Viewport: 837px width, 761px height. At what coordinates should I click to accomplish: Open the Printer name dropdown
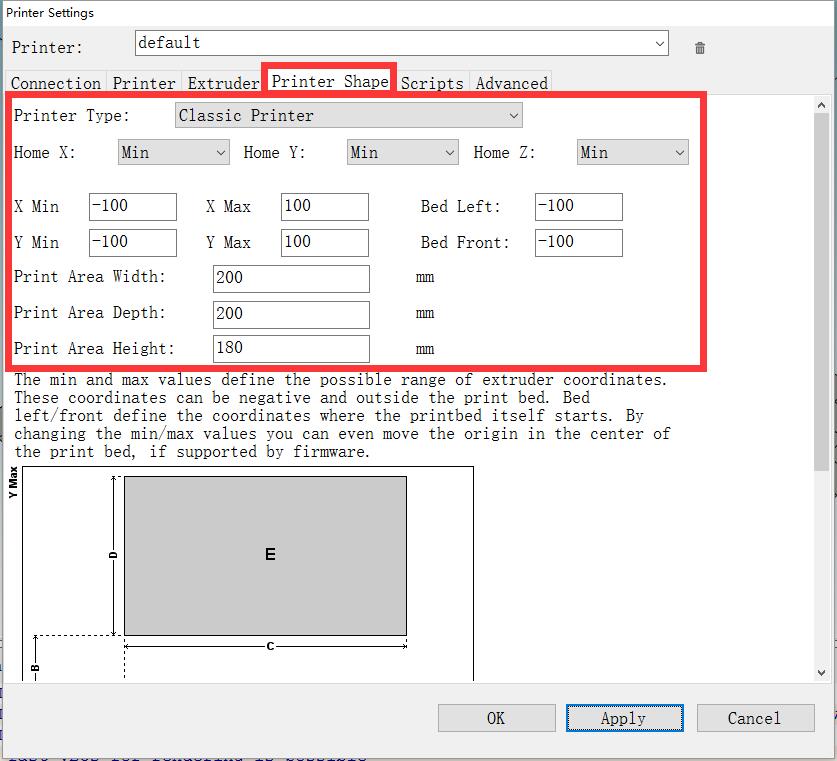660,44
